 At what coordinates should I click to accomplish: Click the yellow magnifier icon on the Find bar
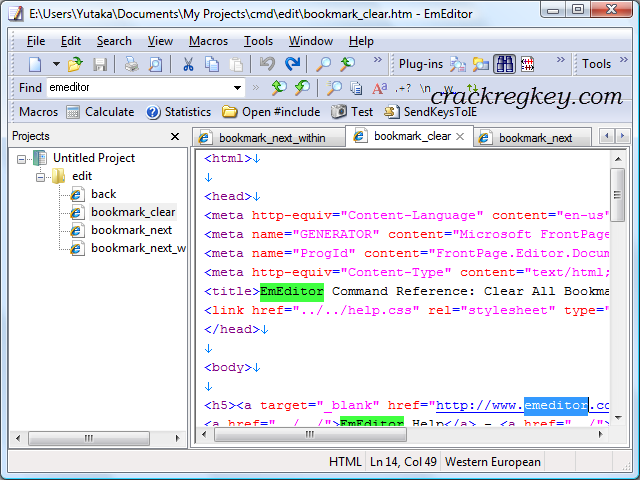click(334, 87)
